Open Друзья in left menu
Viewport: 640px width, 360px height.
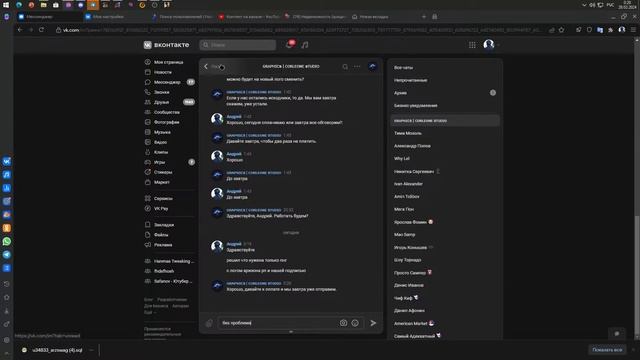[x=162, y=102]
